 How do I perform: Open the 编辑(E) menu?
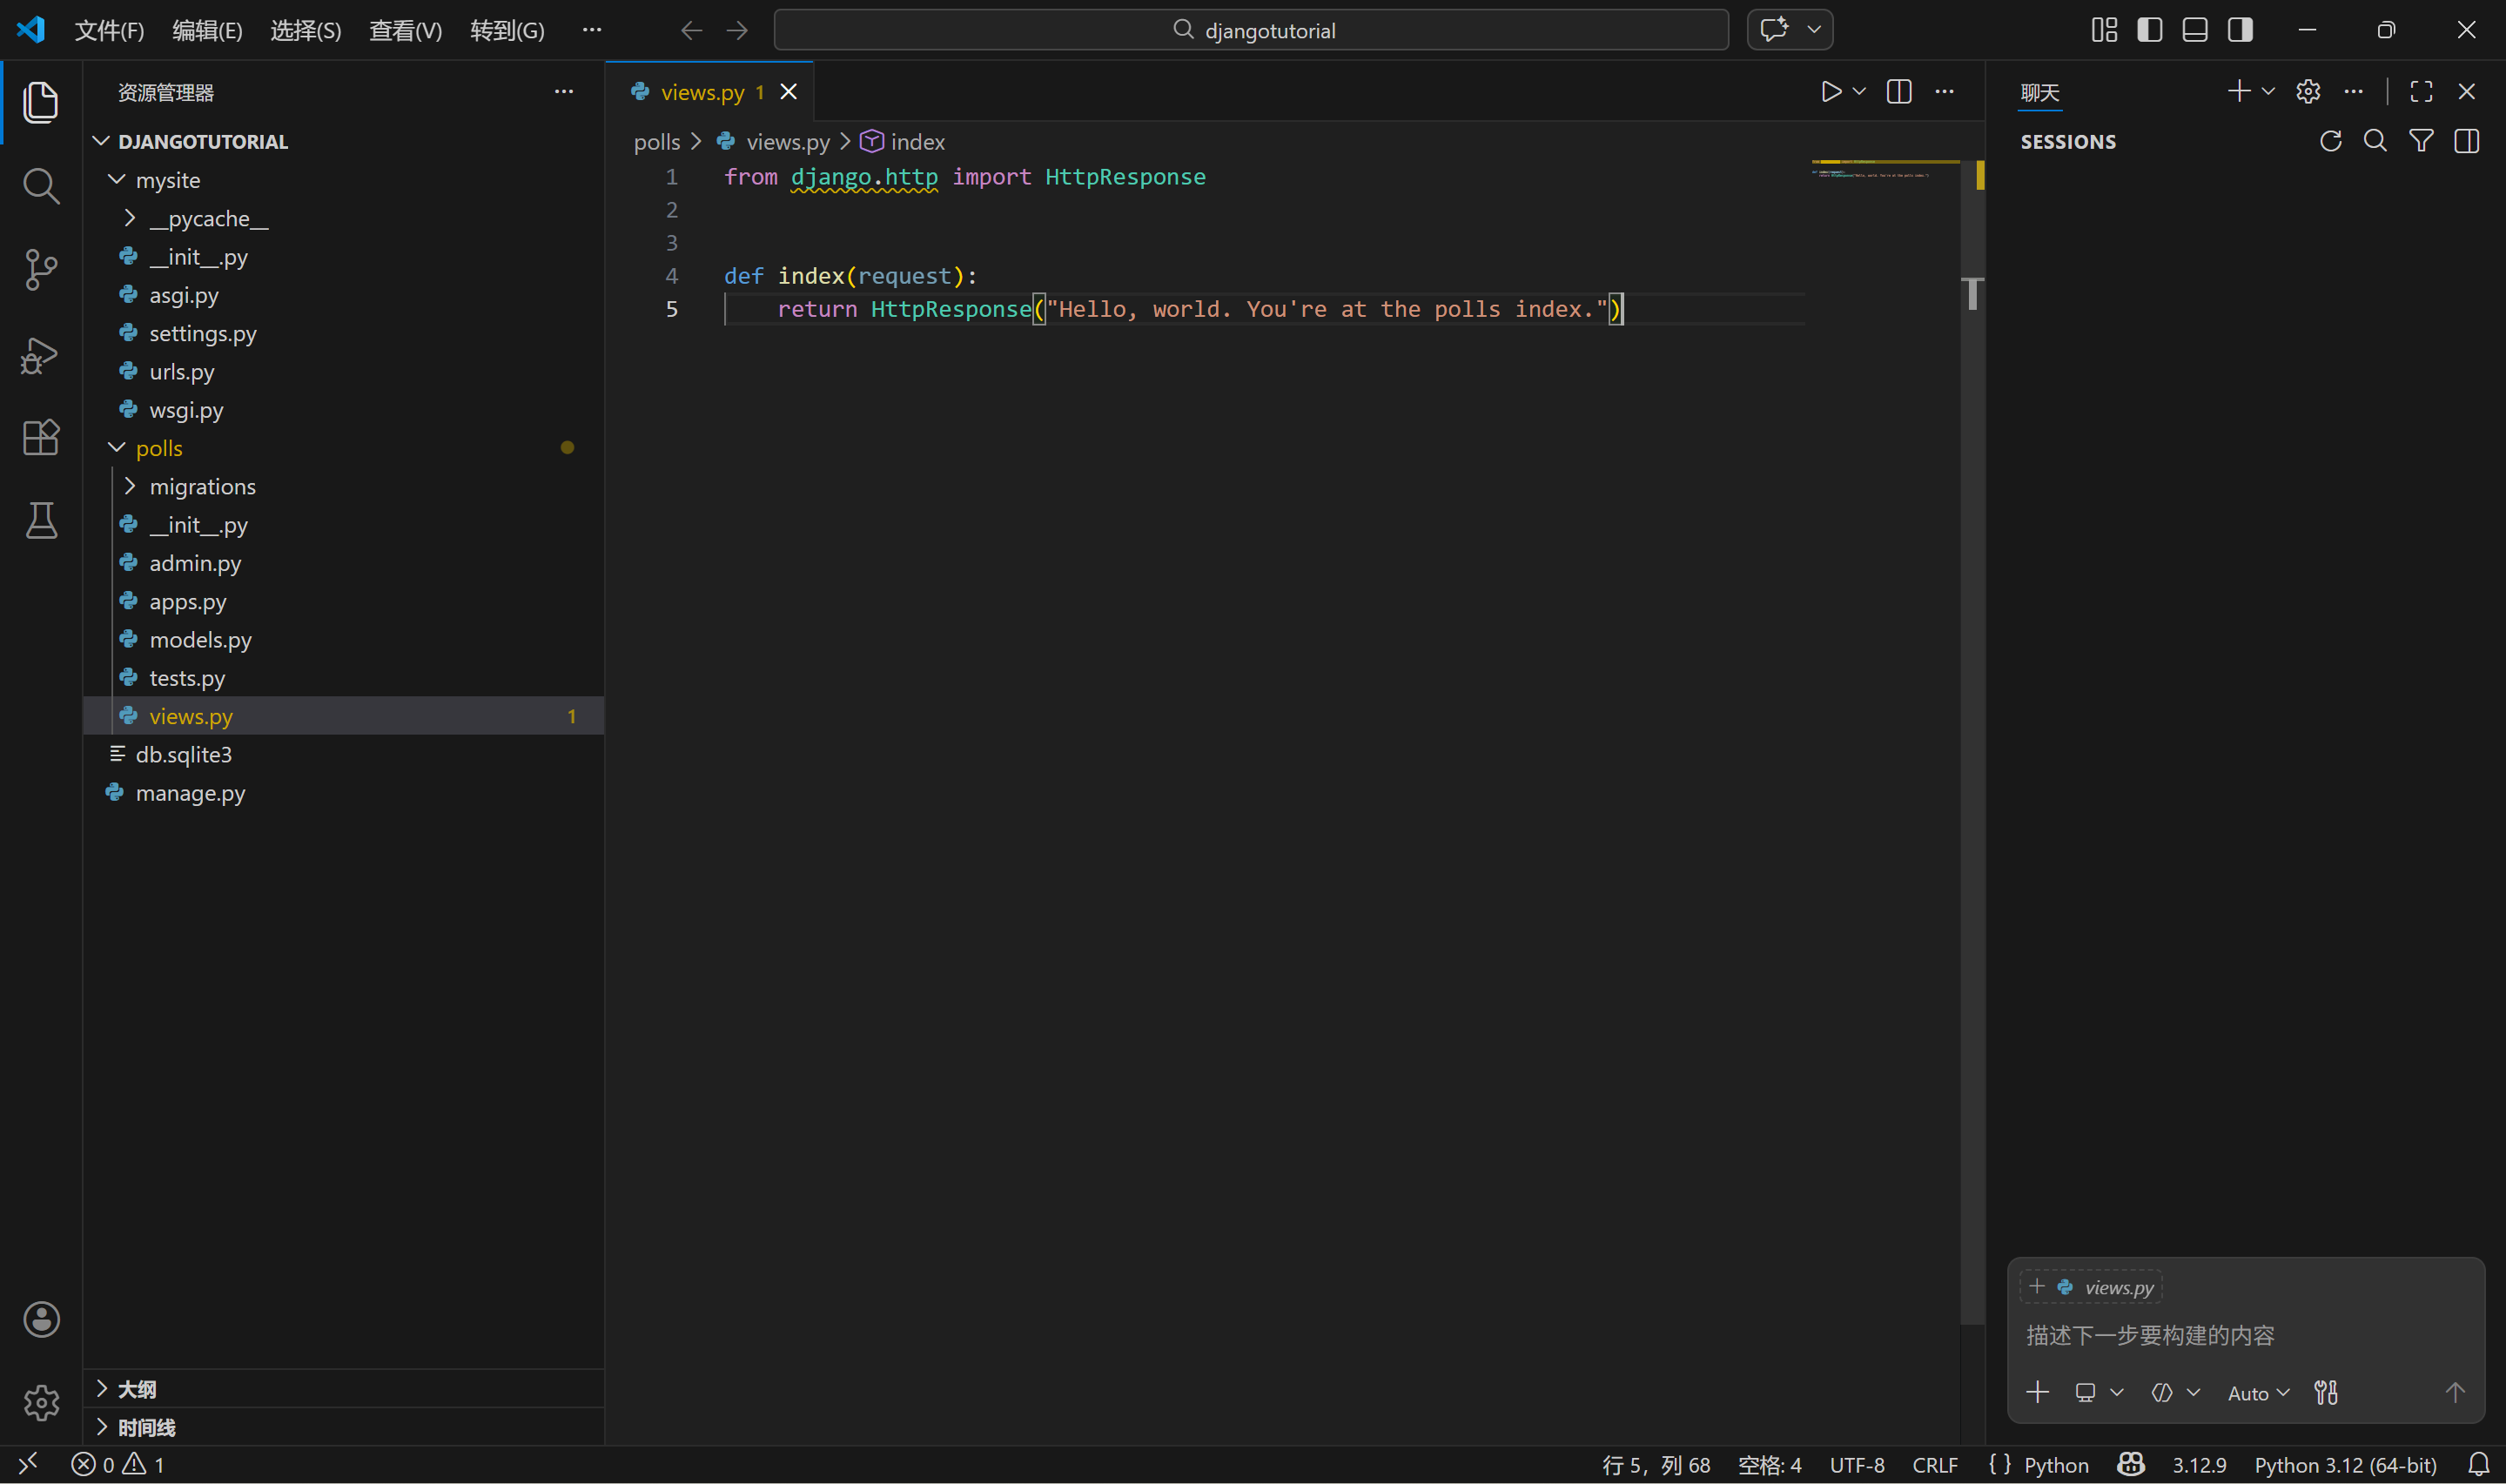pyautogui.click(x=207, y=30)
